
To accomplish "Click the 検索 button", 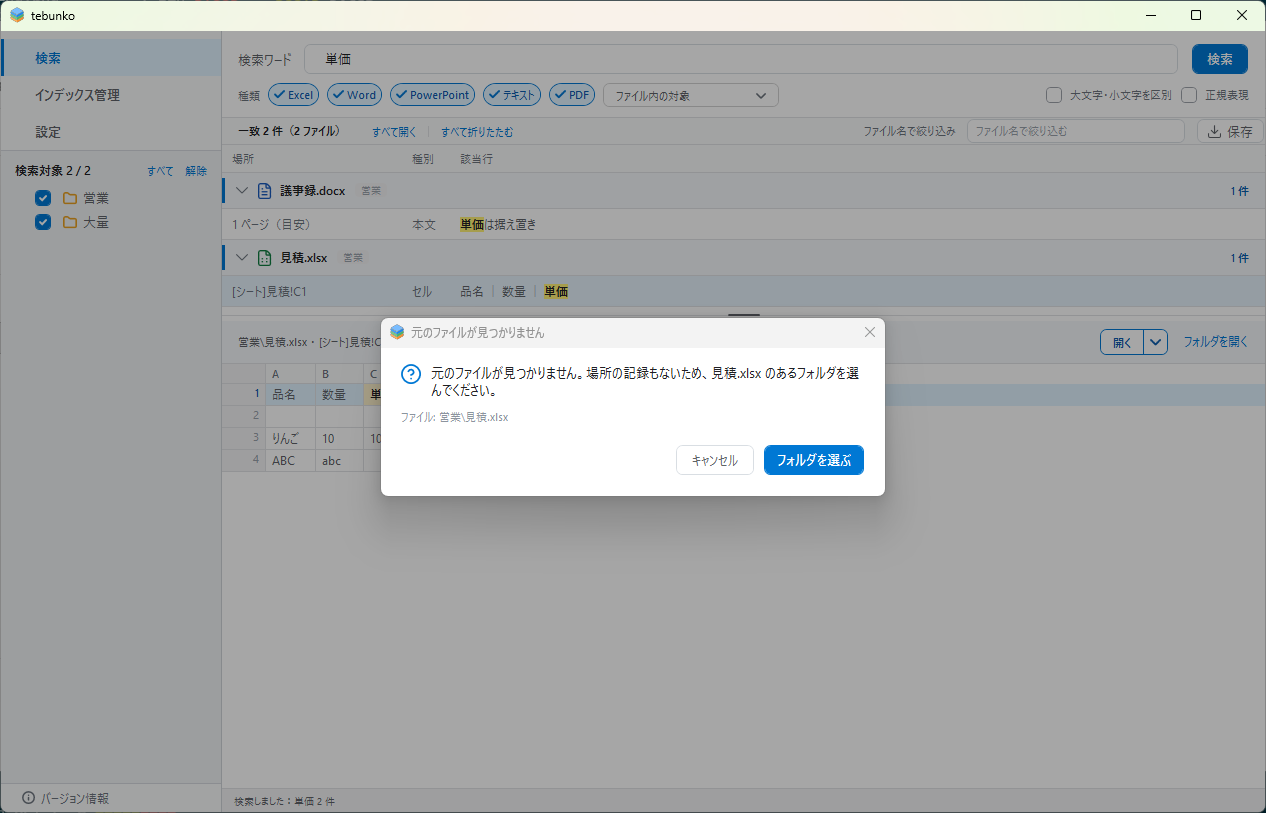I will coord(1219,59).
